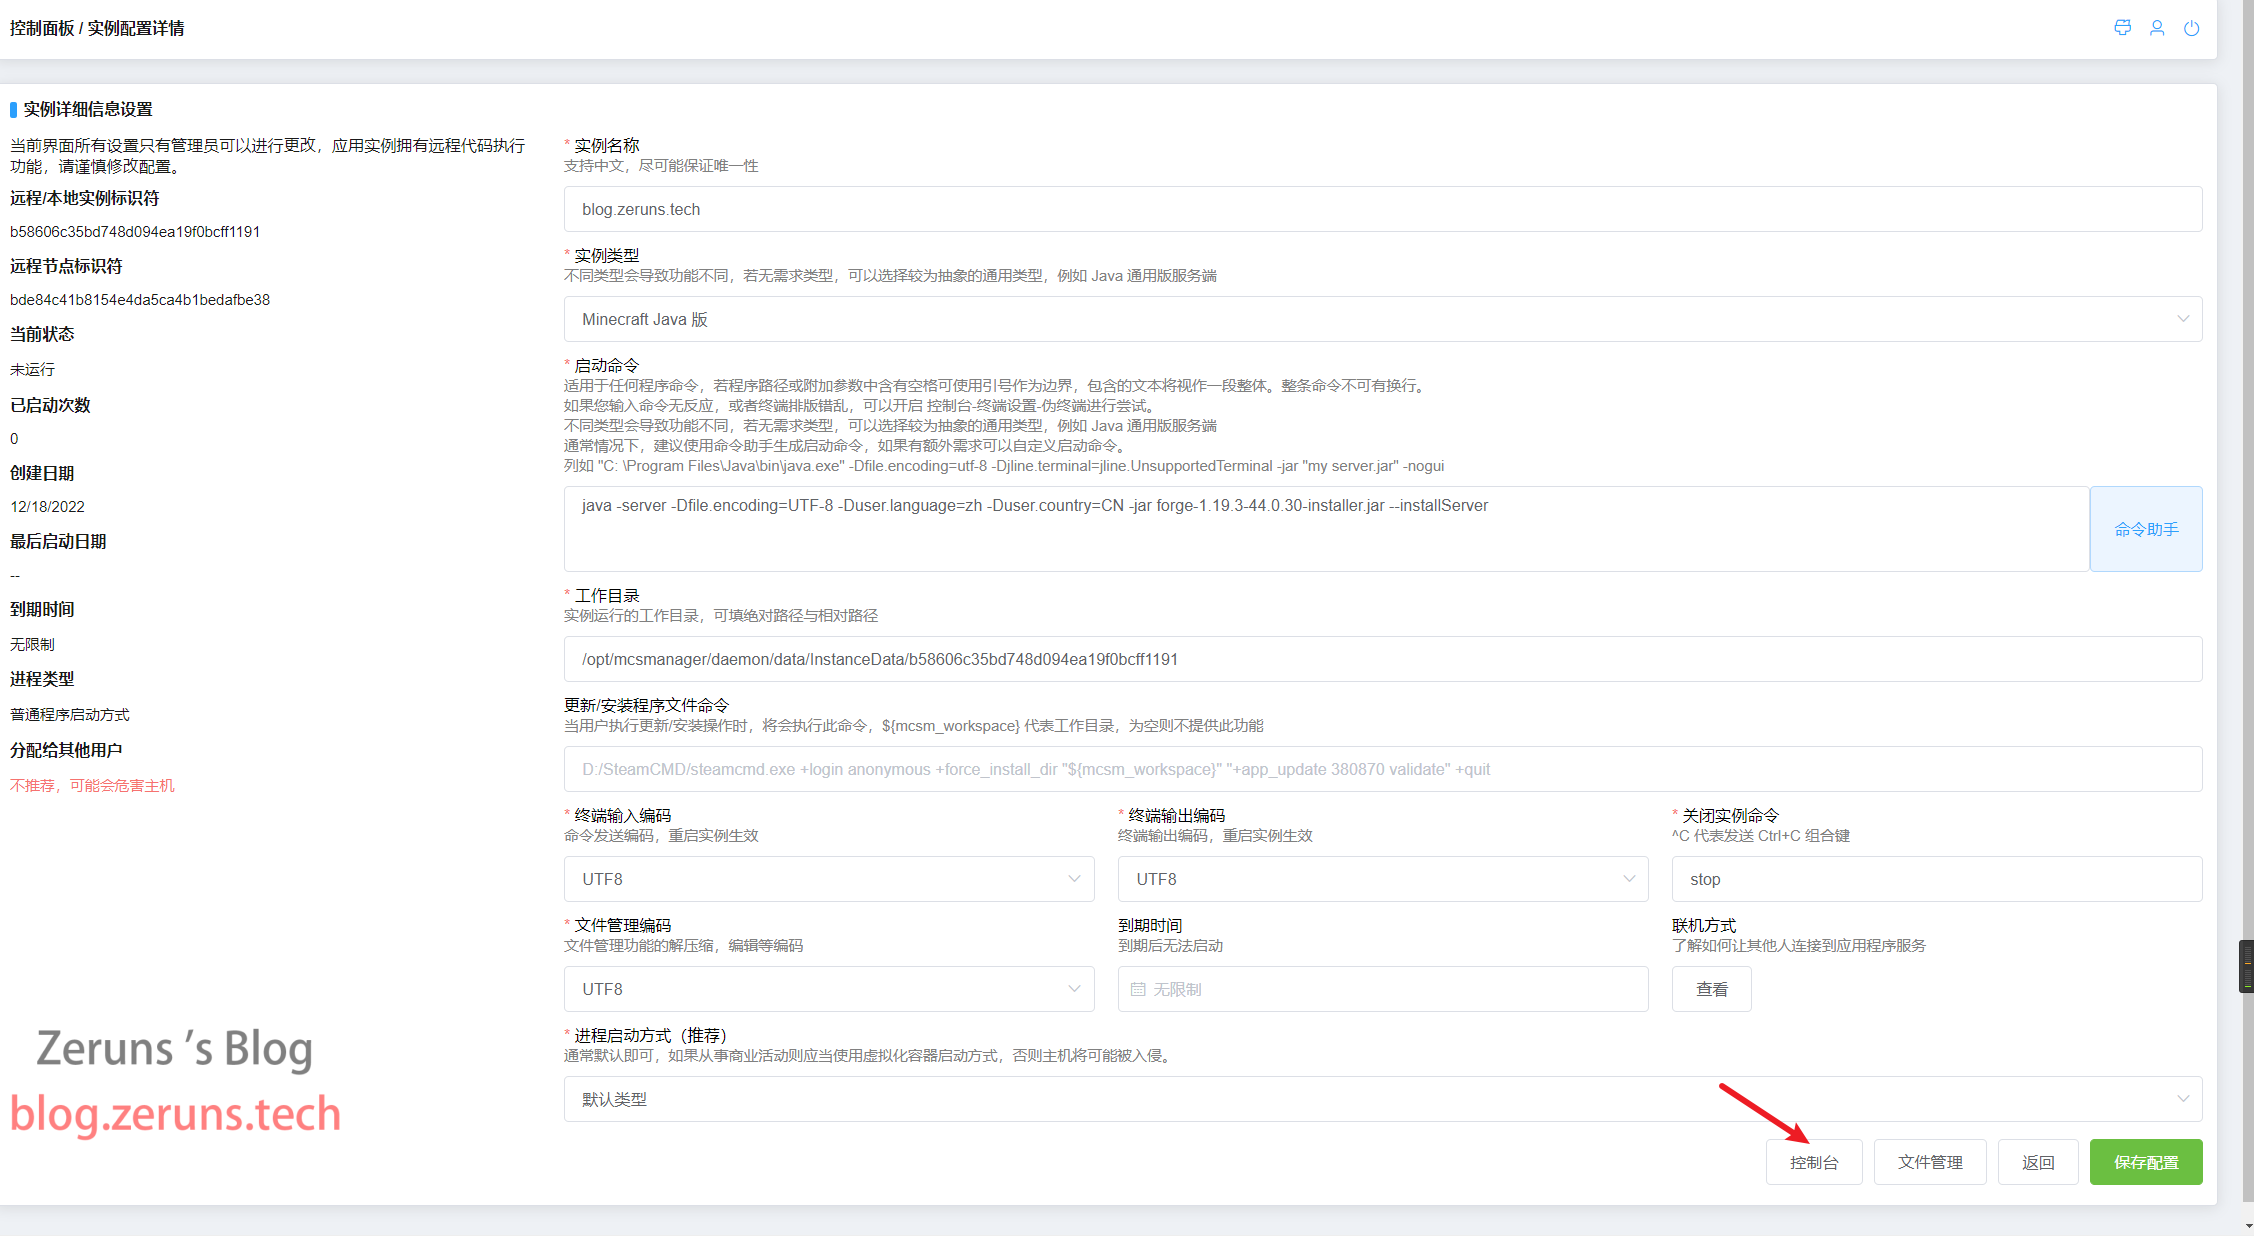Screen dimensions: 2254x1239
Task: Expand the 文件管理编码 UTF8 dropdown
Action: click(x=828, y=989)
